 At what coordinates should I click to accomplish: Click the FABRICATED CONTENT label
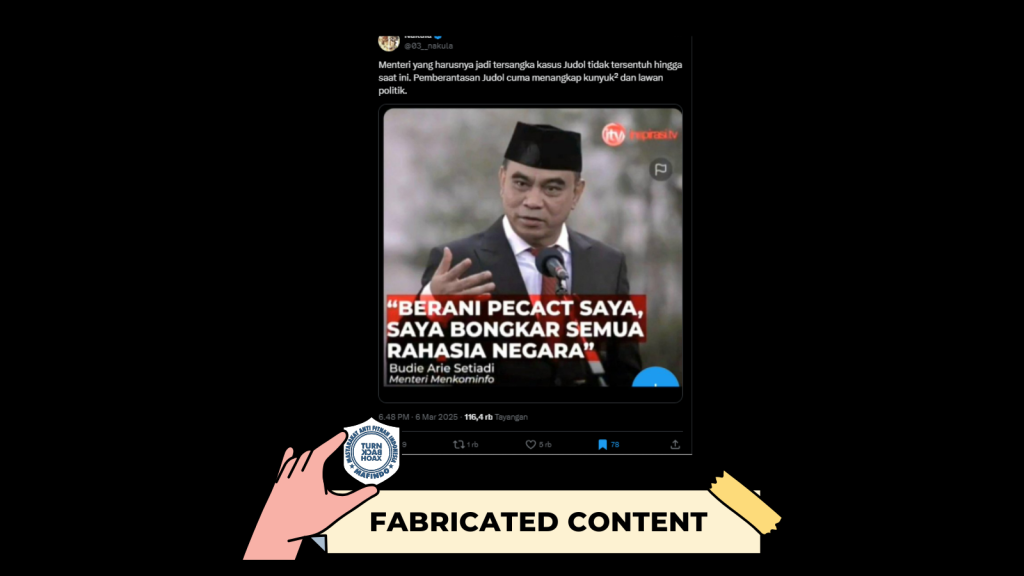539,522
